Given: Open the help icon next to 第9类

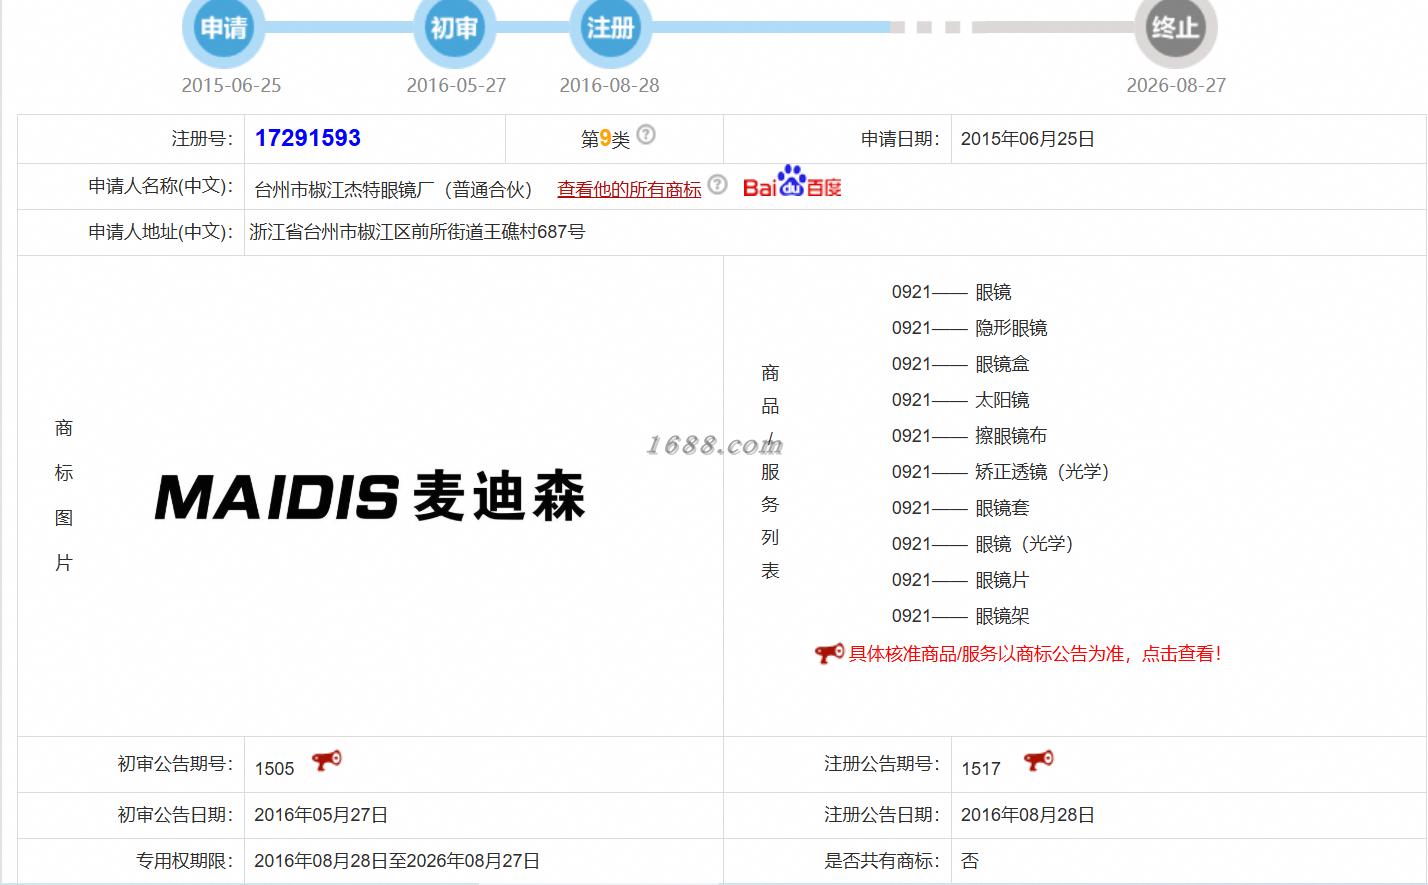Looking at the screenshot, I should pyautogui.click(x=646, y=134).
